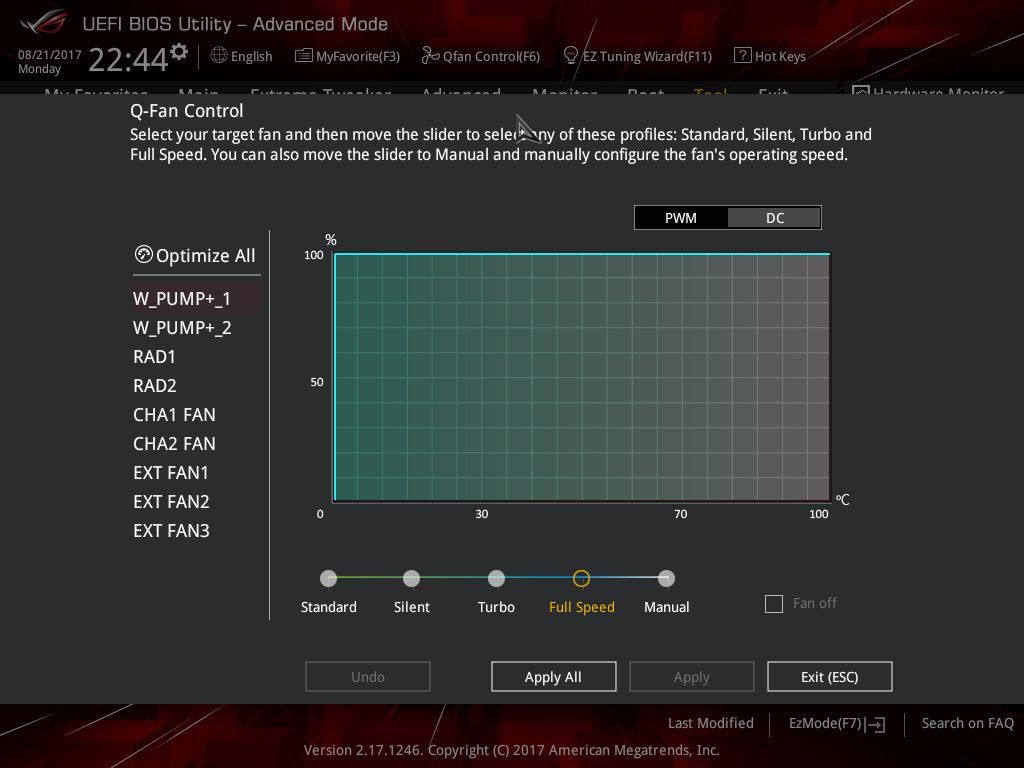Select EXT FAN2 entry
The height and width of the screenshot is (768, 1024).
(171, 502)
